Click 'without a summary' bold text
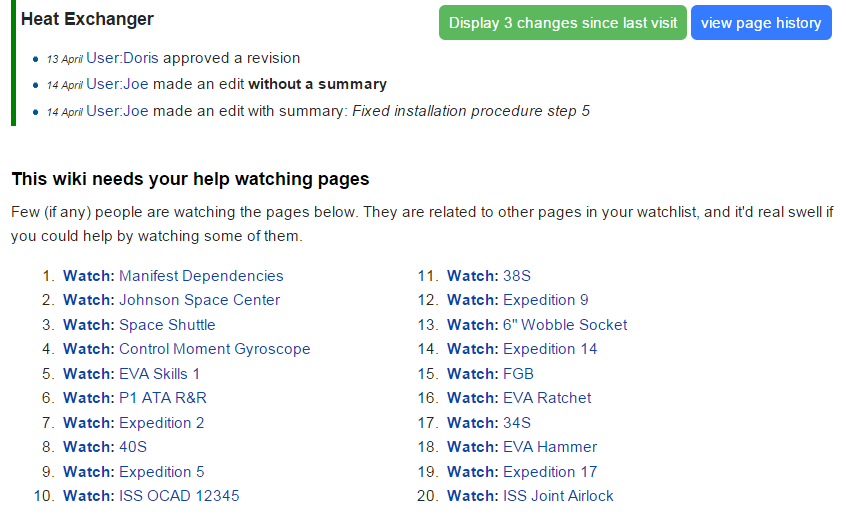 [x=318, y=84]
